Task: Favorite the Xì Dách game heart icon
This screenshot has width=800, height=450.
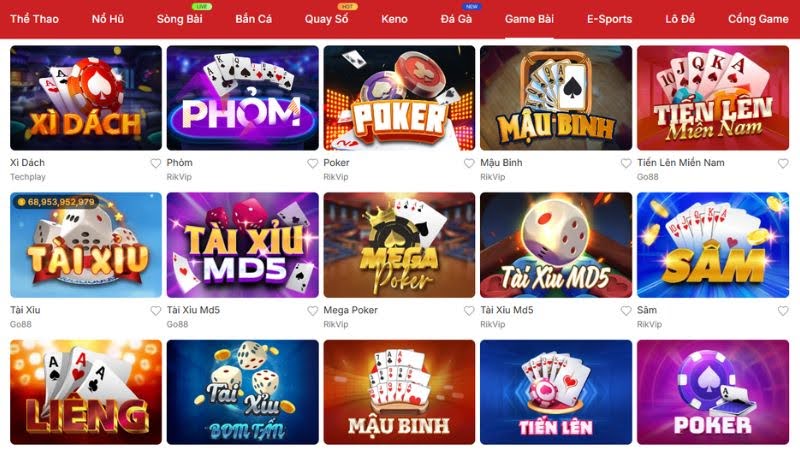Action: tap(156, 163)
